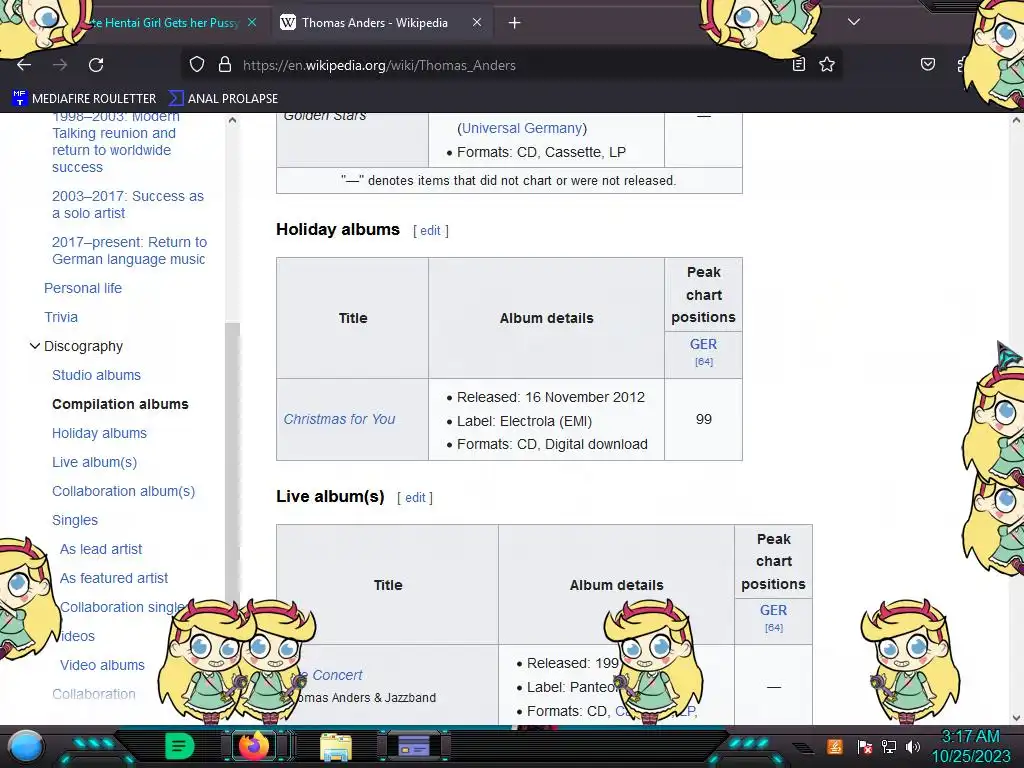This screenshot has height=768, width=1024.
Task: Show the clock and date 3:17 AM
Action: pyautogui.click(x=970, y=746)
